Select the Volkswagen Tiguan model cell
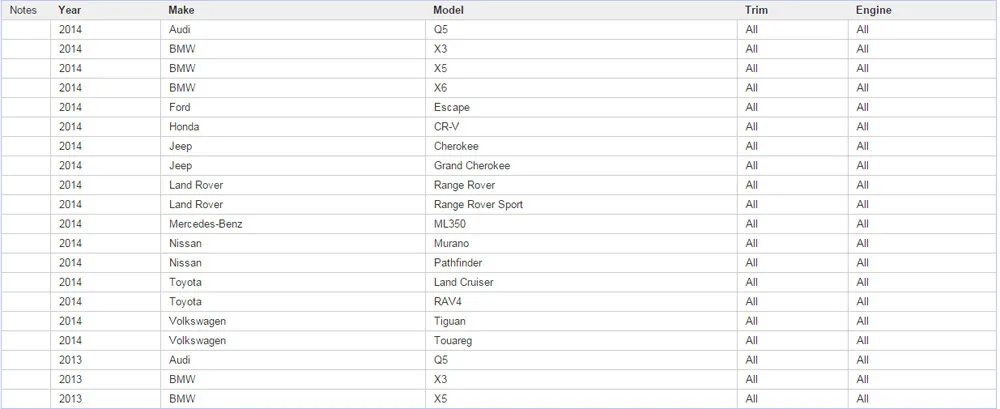This screenshot has width=1000, height=409. 581,321
